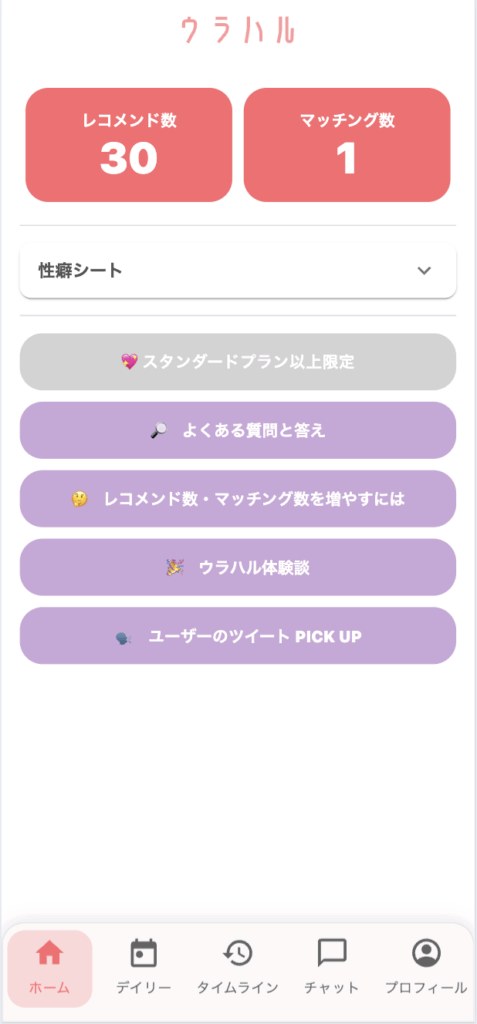This screenshot has height=1024, width=477.
Task: Click the thinking face emoji icon
Action: coord(79,500)
